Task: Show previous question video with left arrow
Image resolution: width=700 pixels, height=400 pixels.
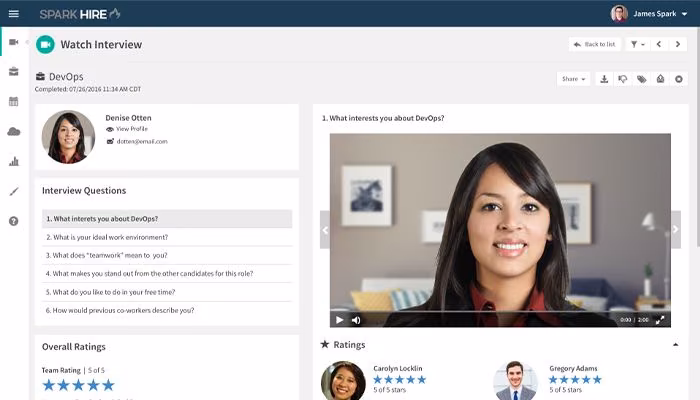Action: click(x=325, y=230)
